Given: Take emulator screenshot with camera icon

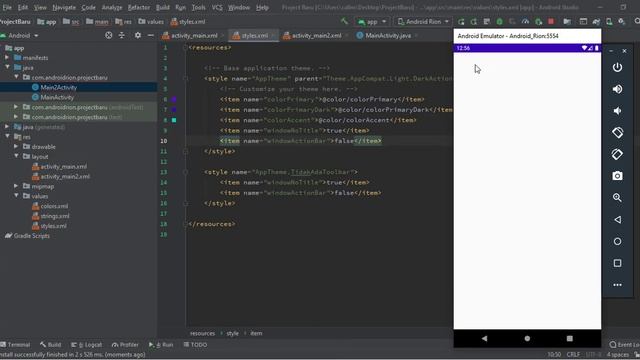Looking at the screenshot, I should pyautogui.click(x=617, y=176).
